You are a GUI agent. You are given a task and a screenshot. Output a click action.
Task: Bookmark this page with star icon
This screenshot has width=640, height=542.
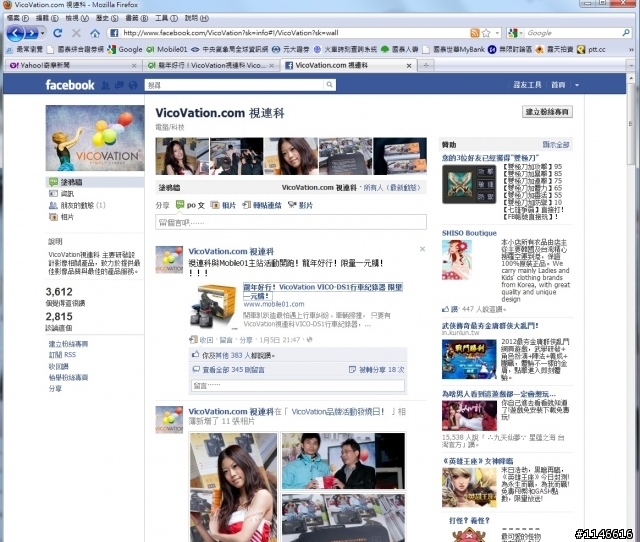click(486, 33)
